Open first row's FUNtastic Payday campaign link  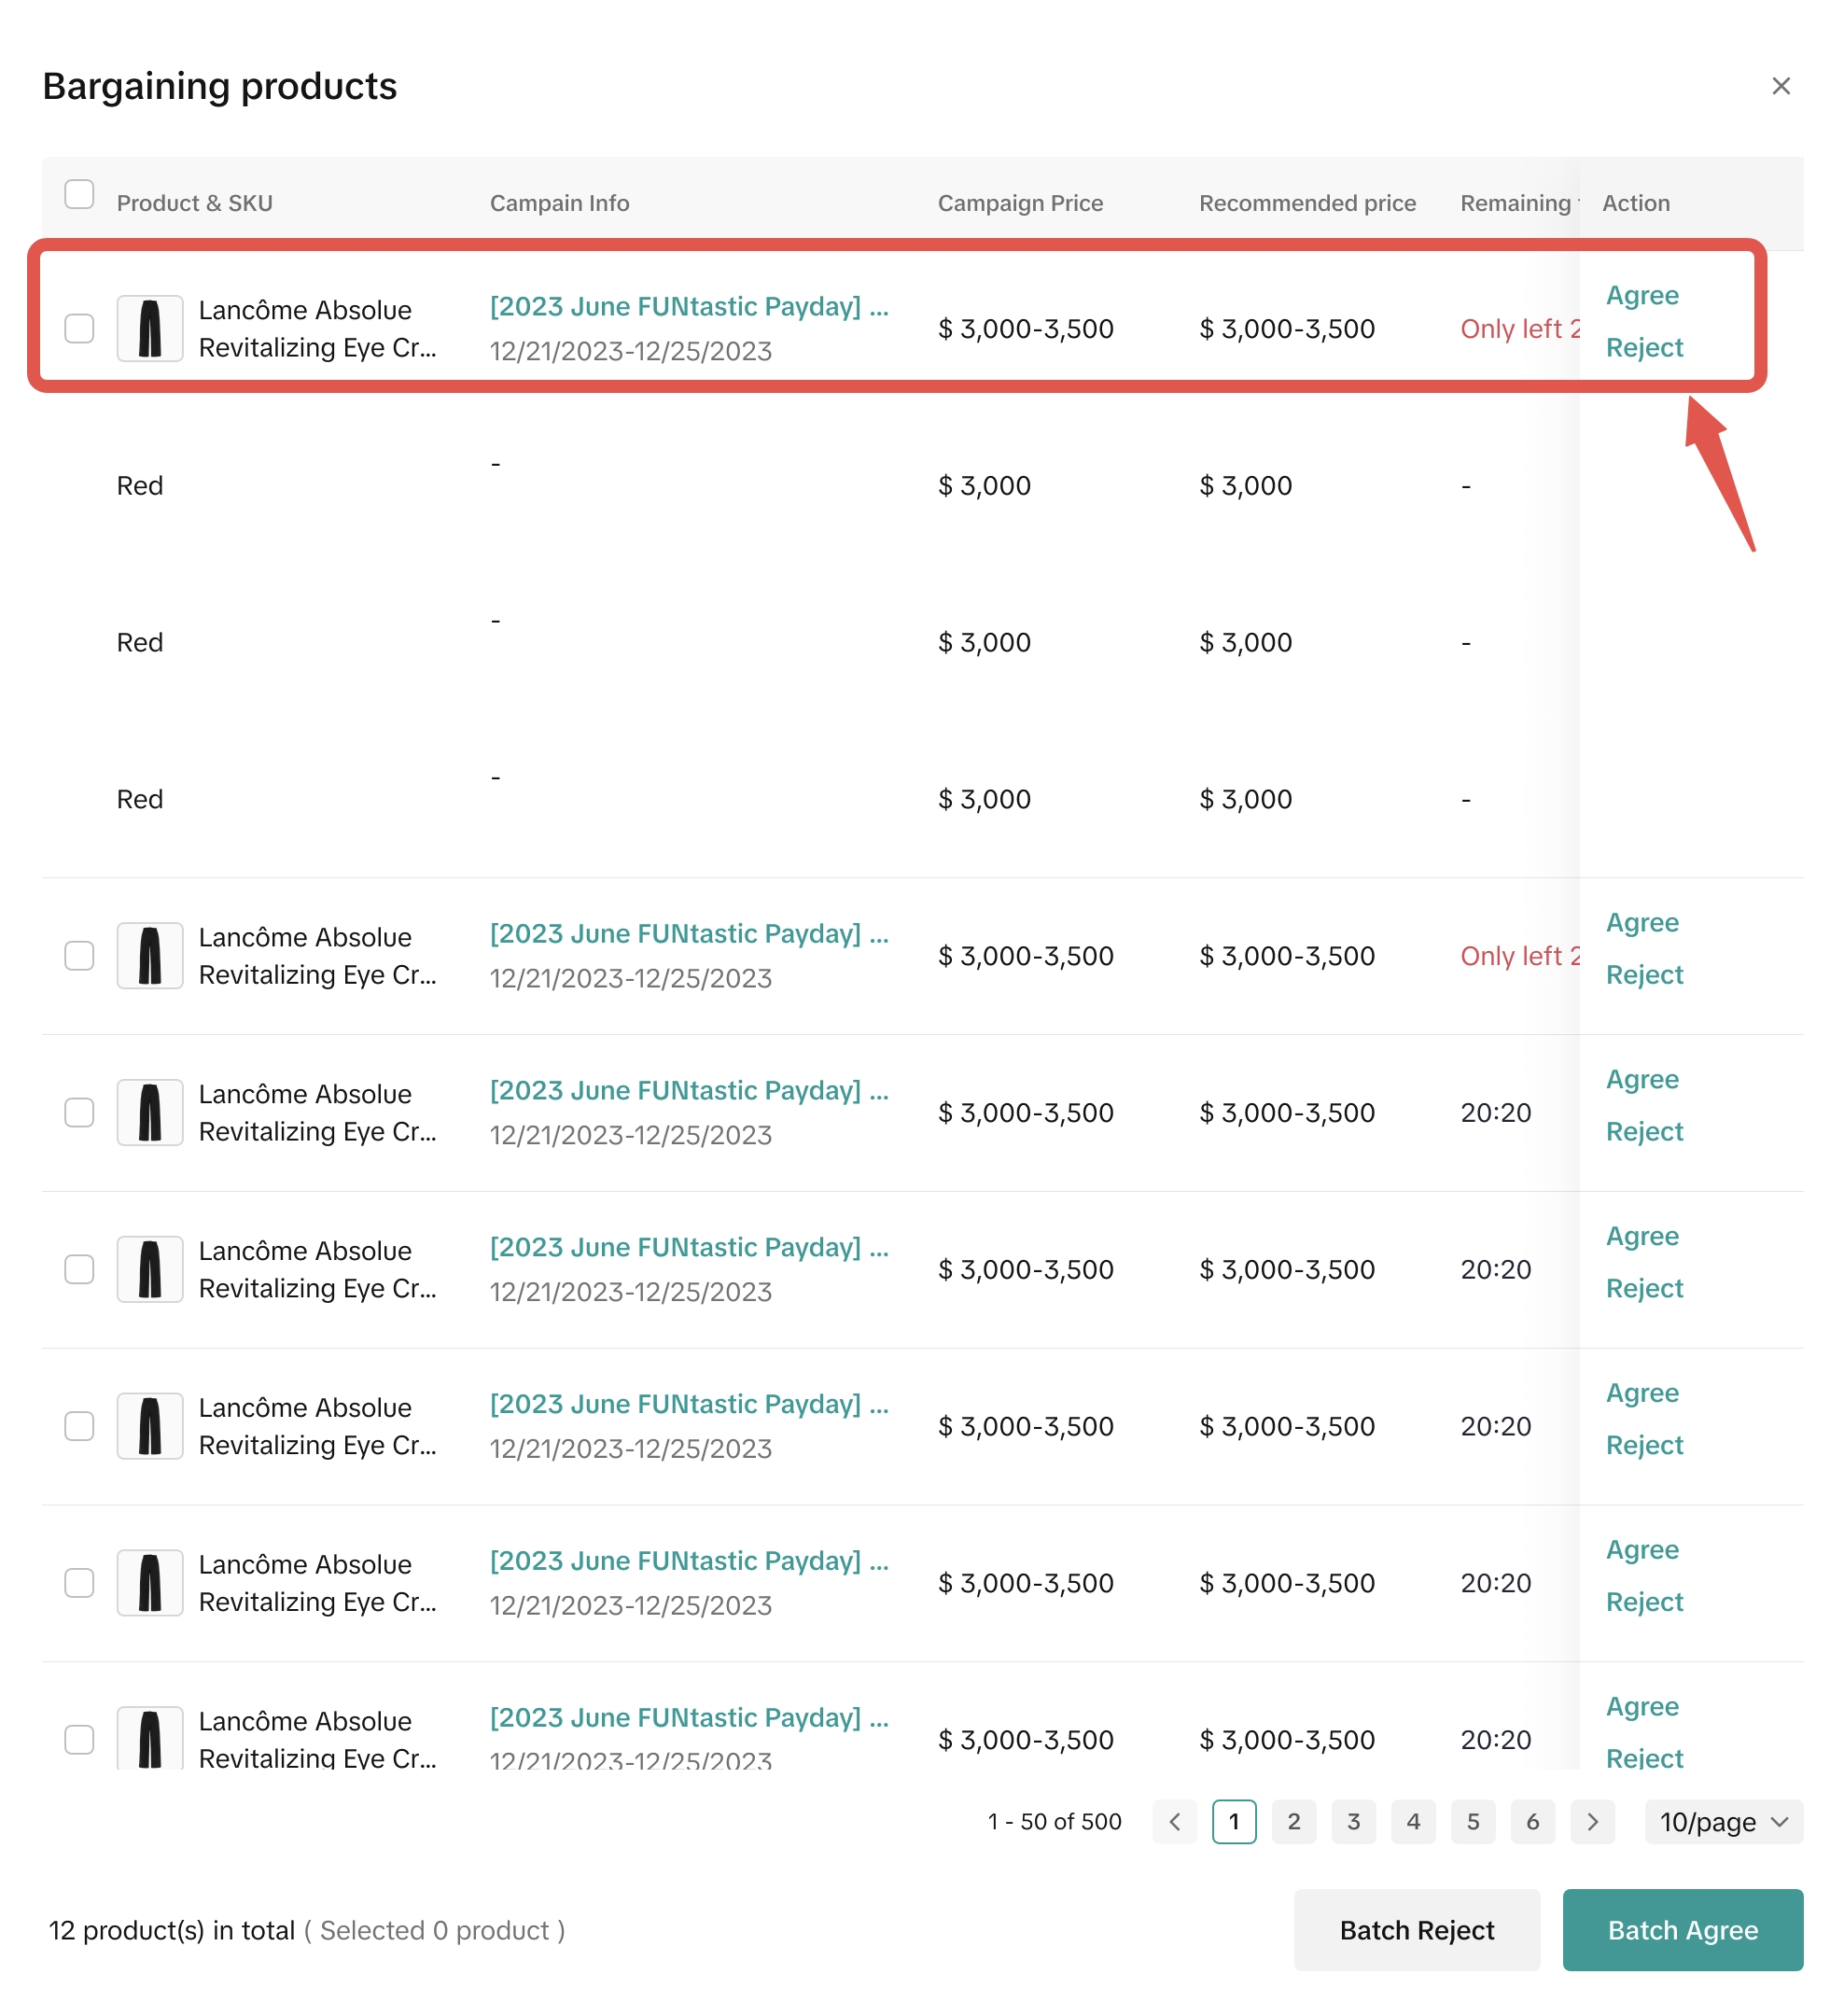(688, 306)
